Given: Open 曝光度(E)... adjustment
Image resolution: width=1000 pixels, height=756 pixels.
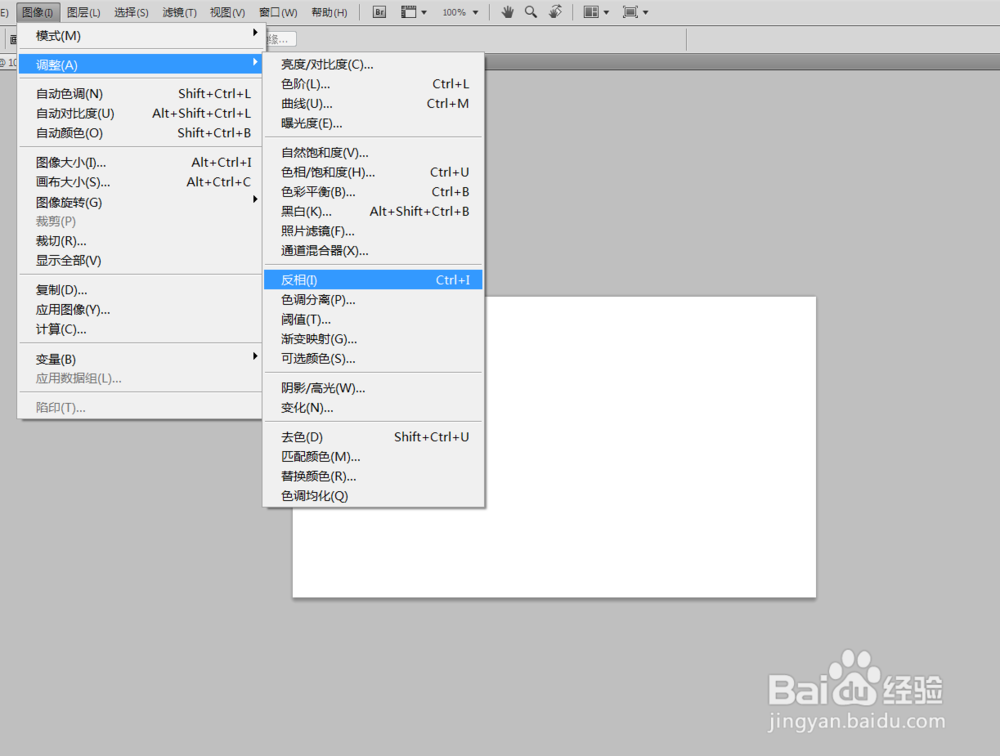Looking at the screenshot, I should tap(373, 124).
